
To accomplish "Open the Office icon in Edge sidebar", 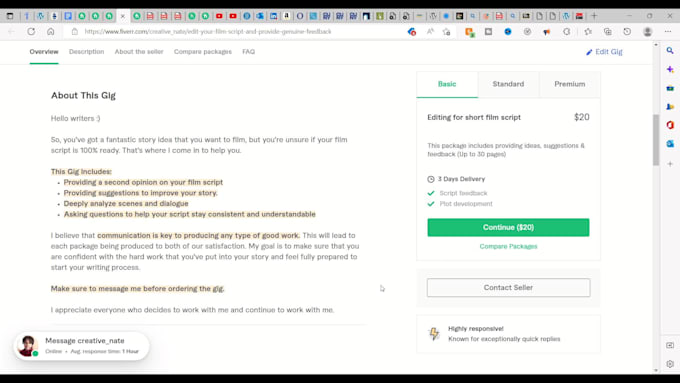I will (670, 125).
